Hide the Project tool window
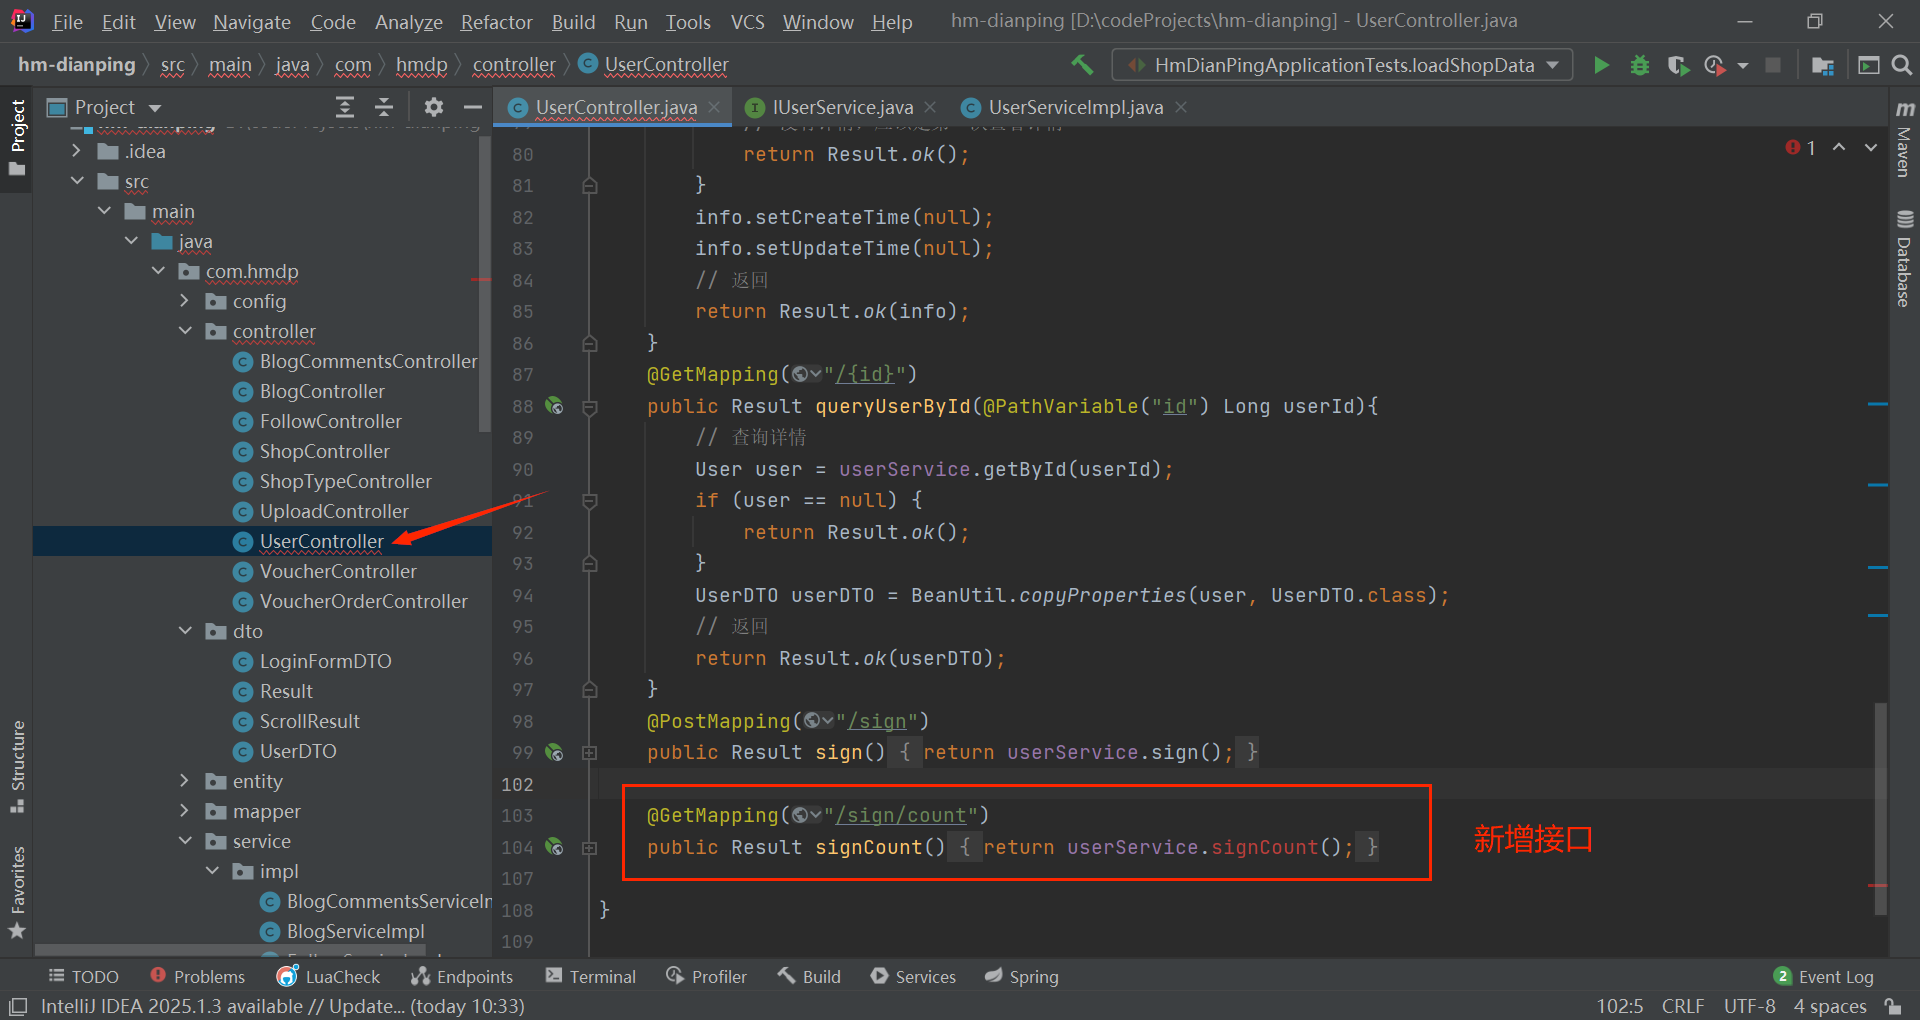This screenshot has height=1020, width=1921. pos(473,107)
